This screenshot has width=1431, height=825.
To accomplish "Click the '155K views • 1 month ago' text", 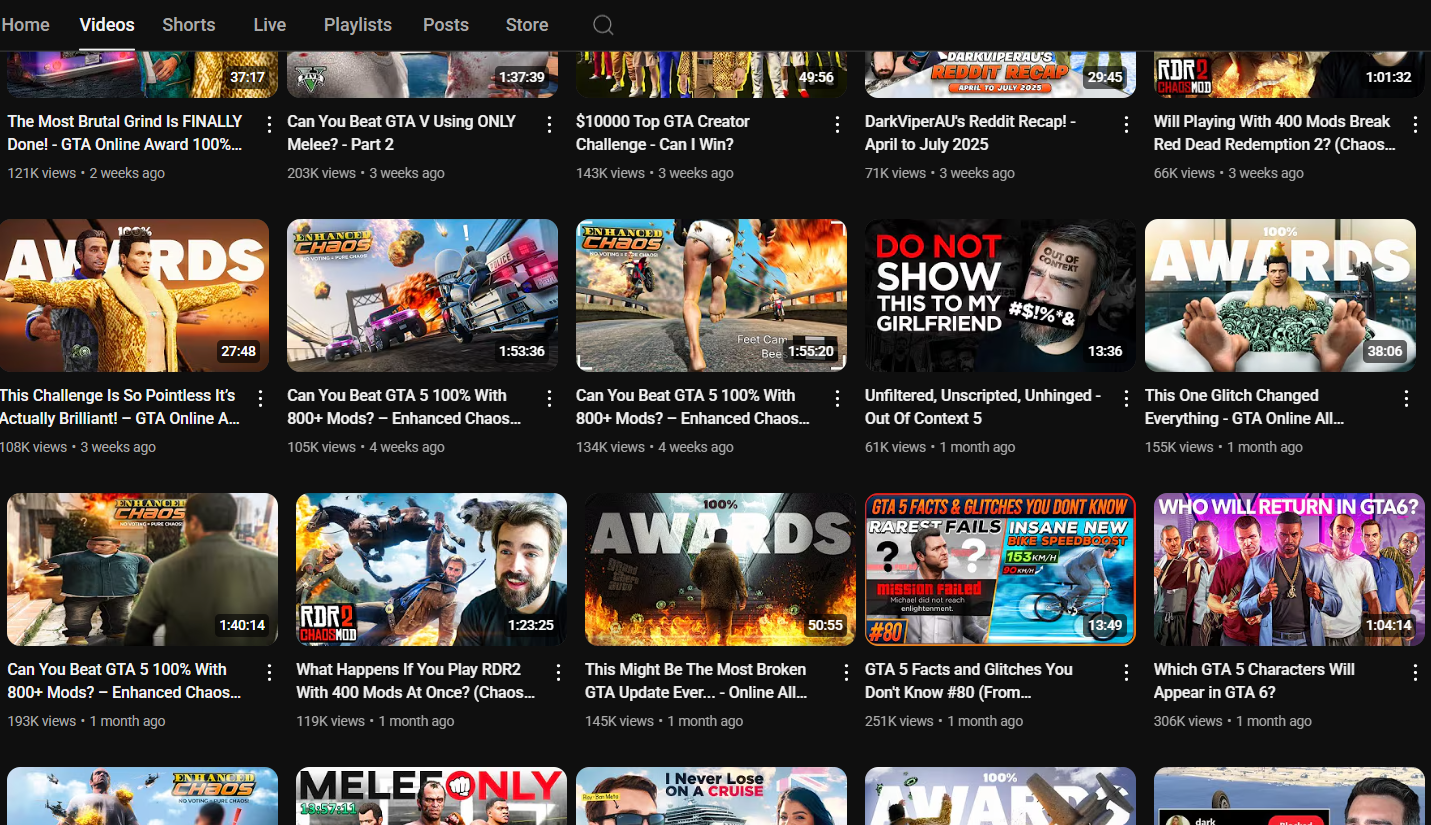I will (1224, 447).
